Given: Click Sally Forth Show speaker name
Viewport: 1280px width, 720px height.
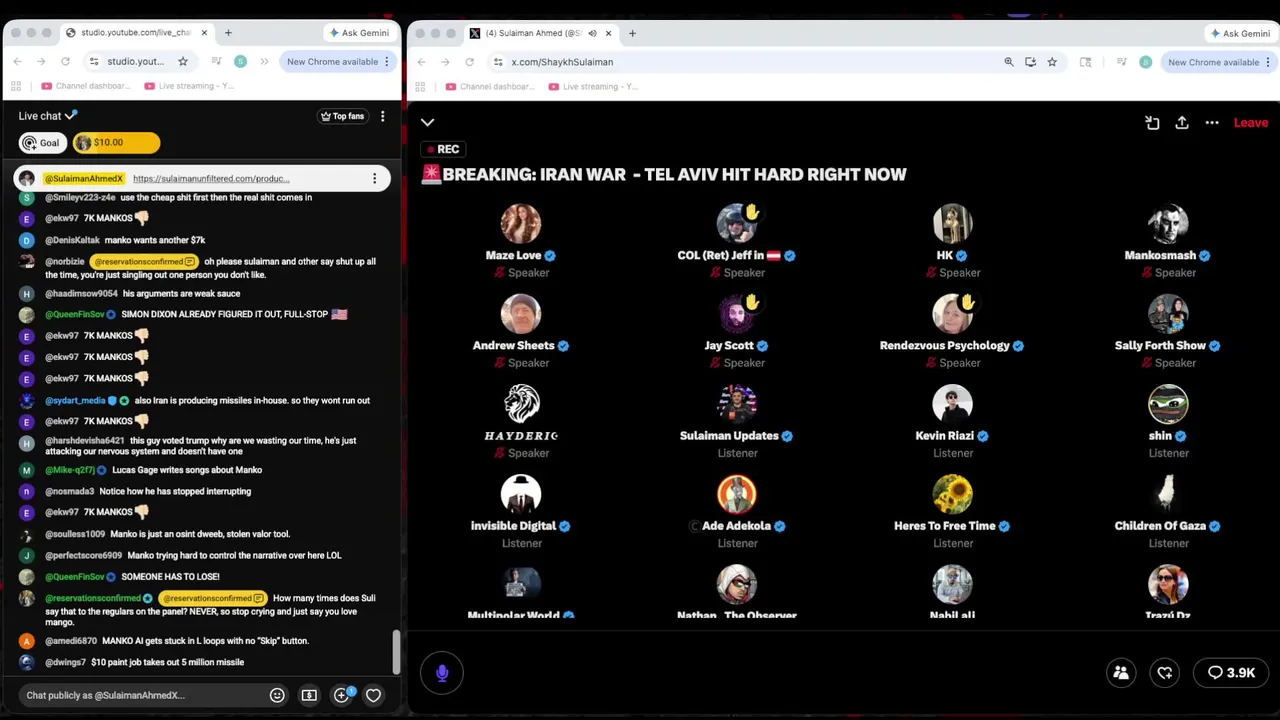Looking at the screenshot, I should [x=1160, y=345].
